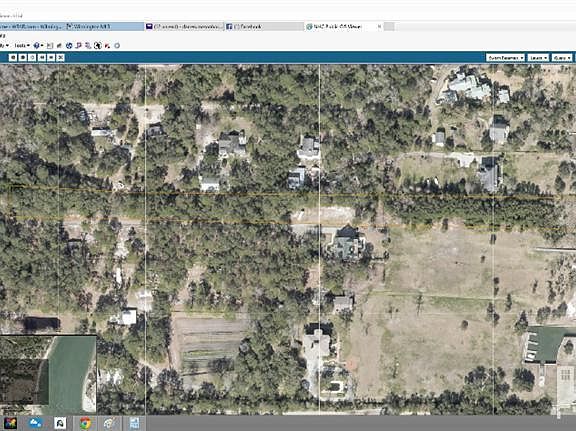Open the white square taskbar icon with black figure
This screenshot has height=431, width=576.
(x=60, y=423)
